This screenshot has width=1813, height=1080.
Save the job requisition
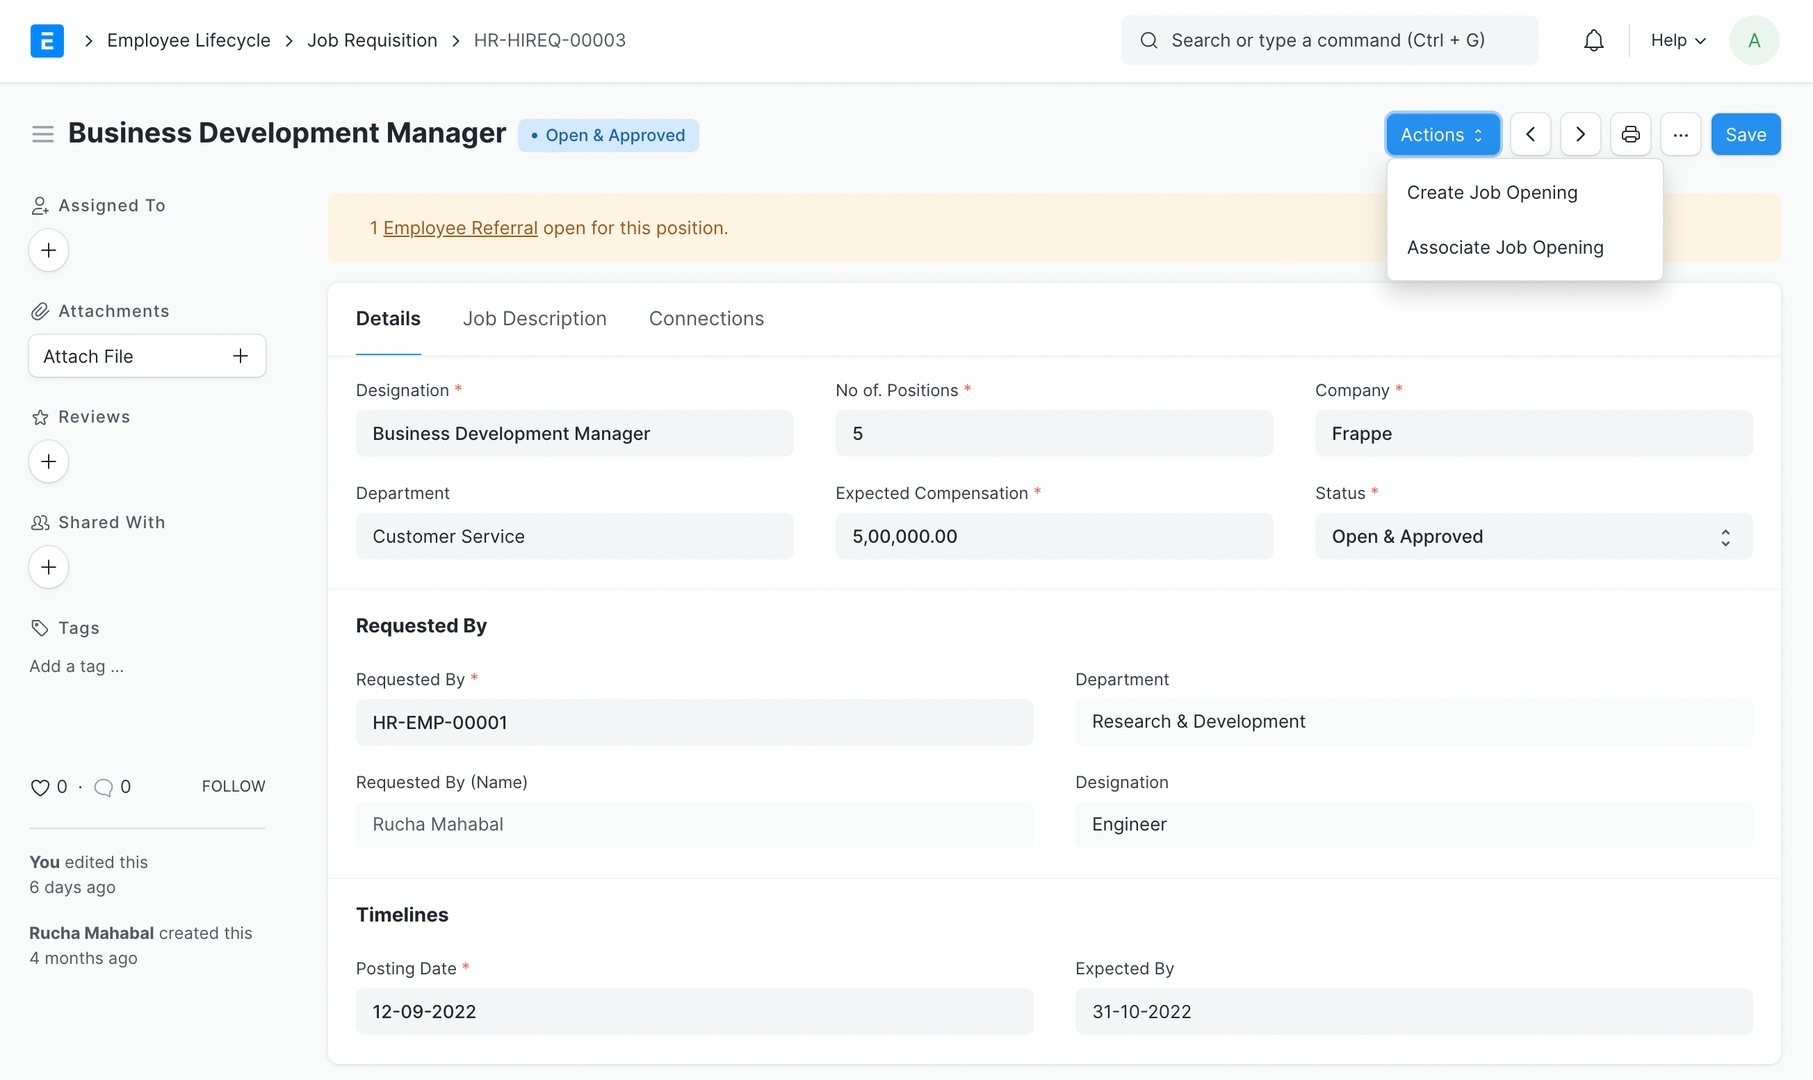click(x=1745, y=135)
